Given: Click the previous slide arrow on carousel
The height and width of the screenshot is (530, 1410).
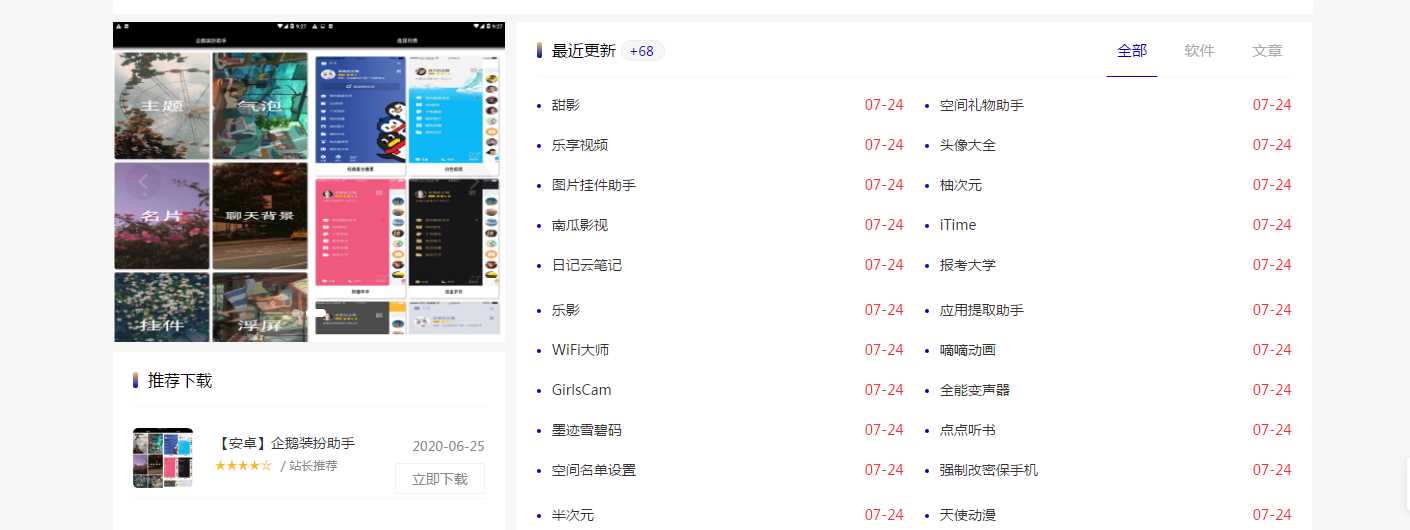Looking at the screenshot, I should point(143,183).
